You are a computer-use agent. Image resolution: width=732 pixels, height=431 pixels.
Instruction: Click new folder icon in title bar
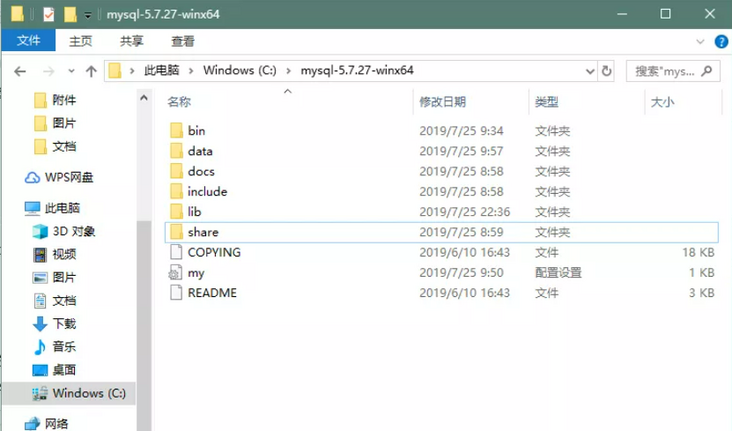point(70,14)
